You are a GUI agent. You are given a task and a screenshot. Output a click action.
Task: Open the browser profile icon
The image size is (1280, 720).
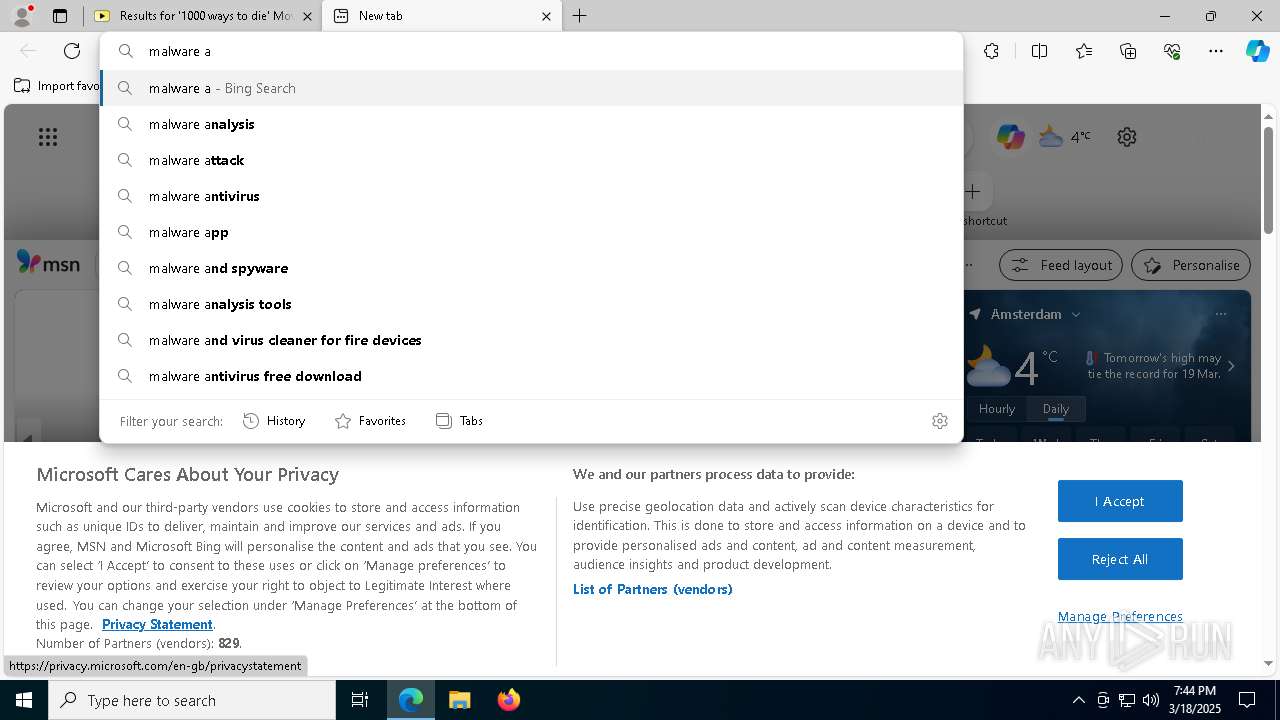click(x=22, y=16)
